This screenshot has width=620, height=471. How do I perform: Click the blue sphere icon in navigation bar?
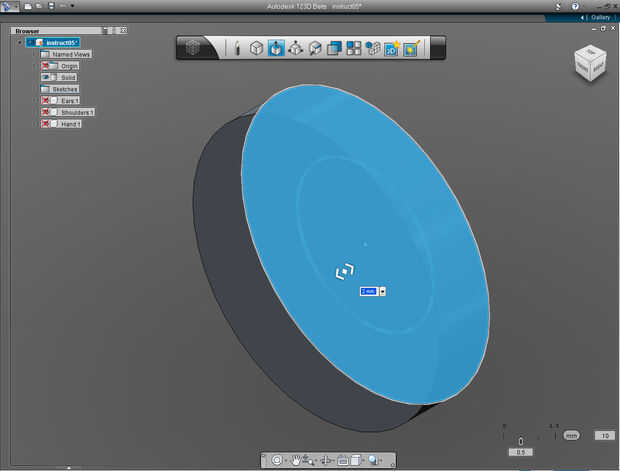(x=372, y=460)
